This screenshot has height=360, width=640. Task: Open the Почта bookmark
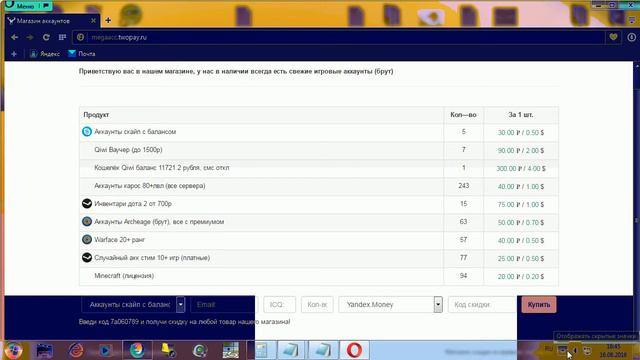click(x=82, y=54)
